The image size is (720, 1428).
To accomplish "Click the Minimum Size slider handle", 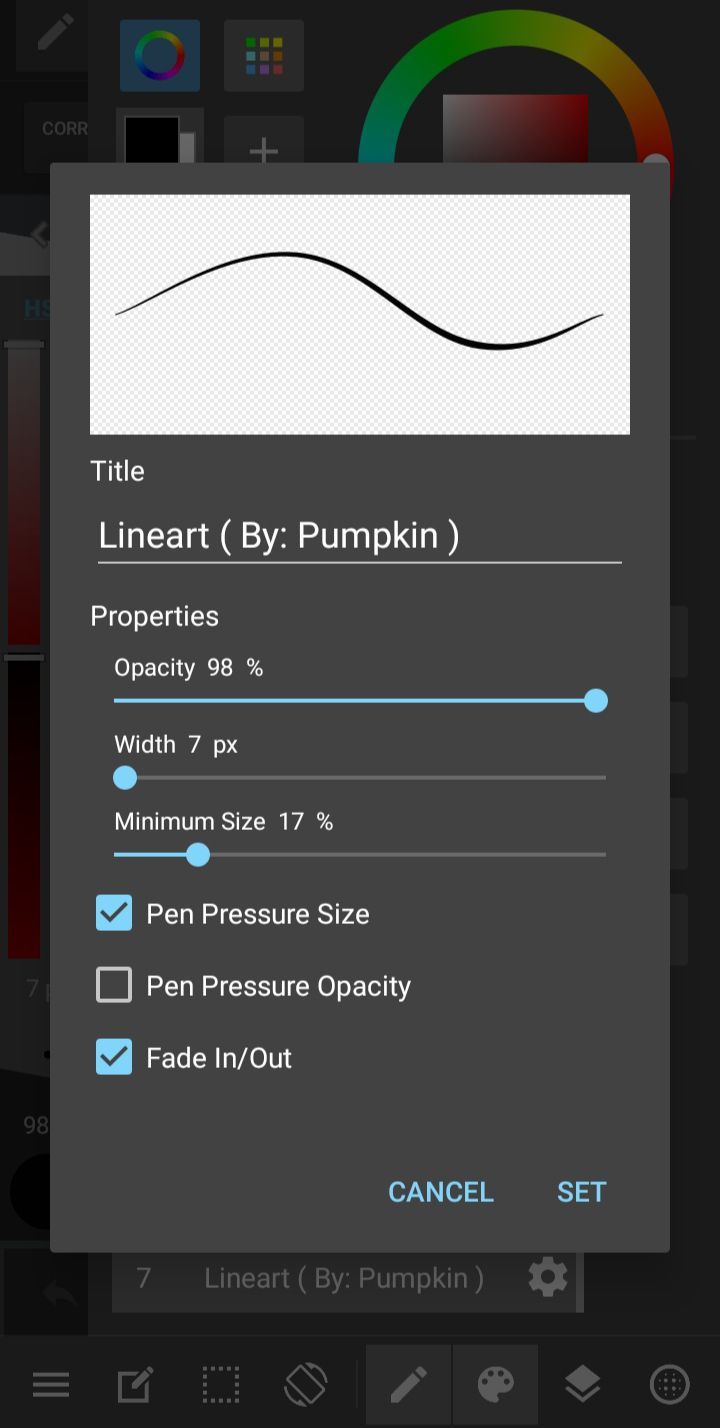I will coord(198,854).
